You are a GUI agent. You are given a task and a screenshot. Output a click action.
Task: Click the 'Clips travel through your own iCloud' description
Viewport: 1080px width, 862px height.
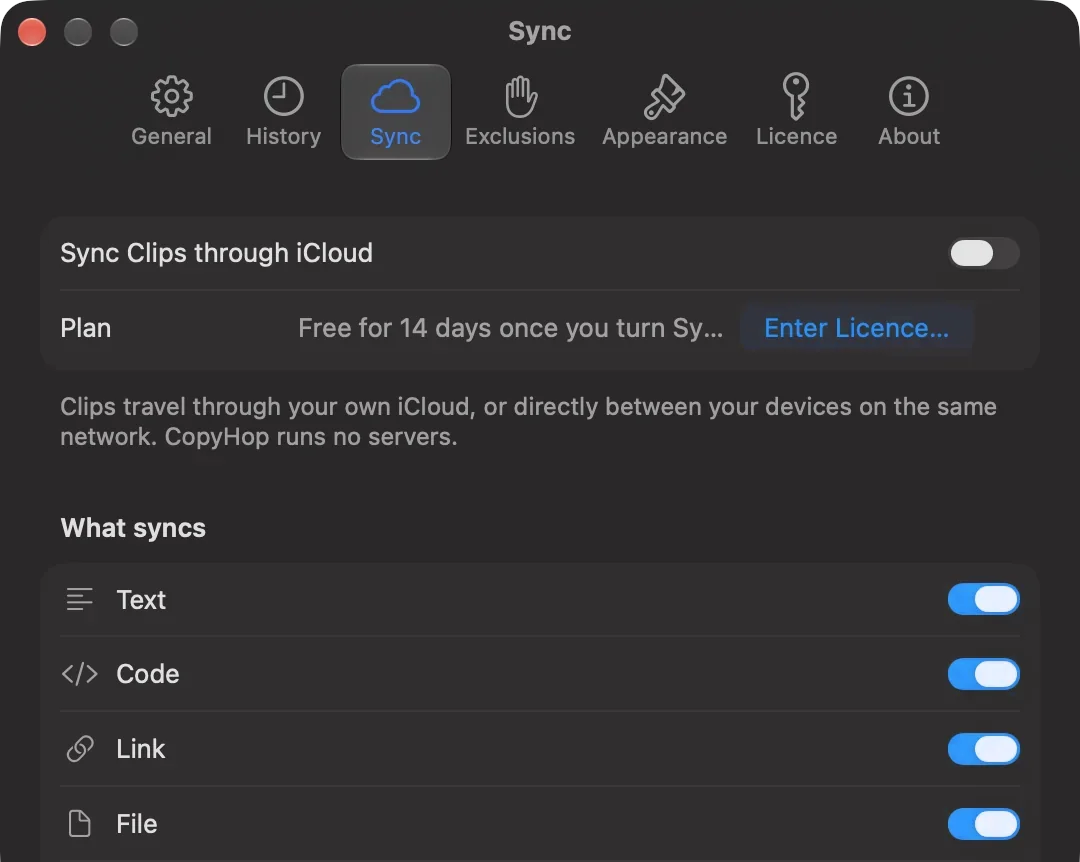528,421
